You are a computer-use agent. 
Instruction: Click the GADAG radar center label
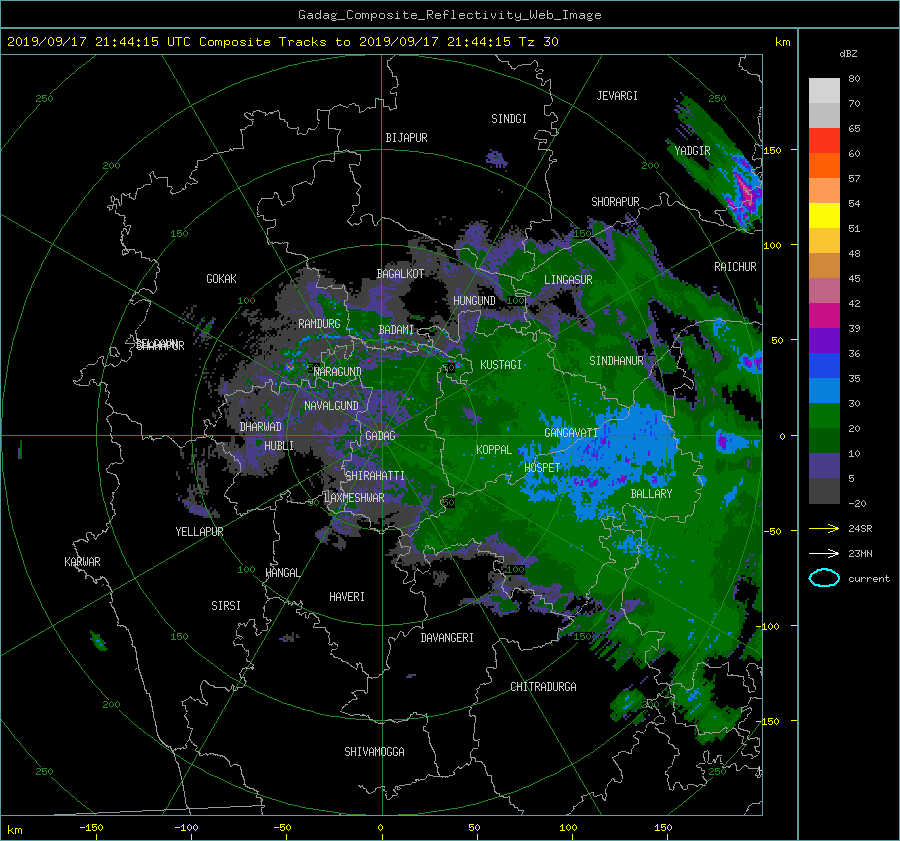(x=381, y=436)
